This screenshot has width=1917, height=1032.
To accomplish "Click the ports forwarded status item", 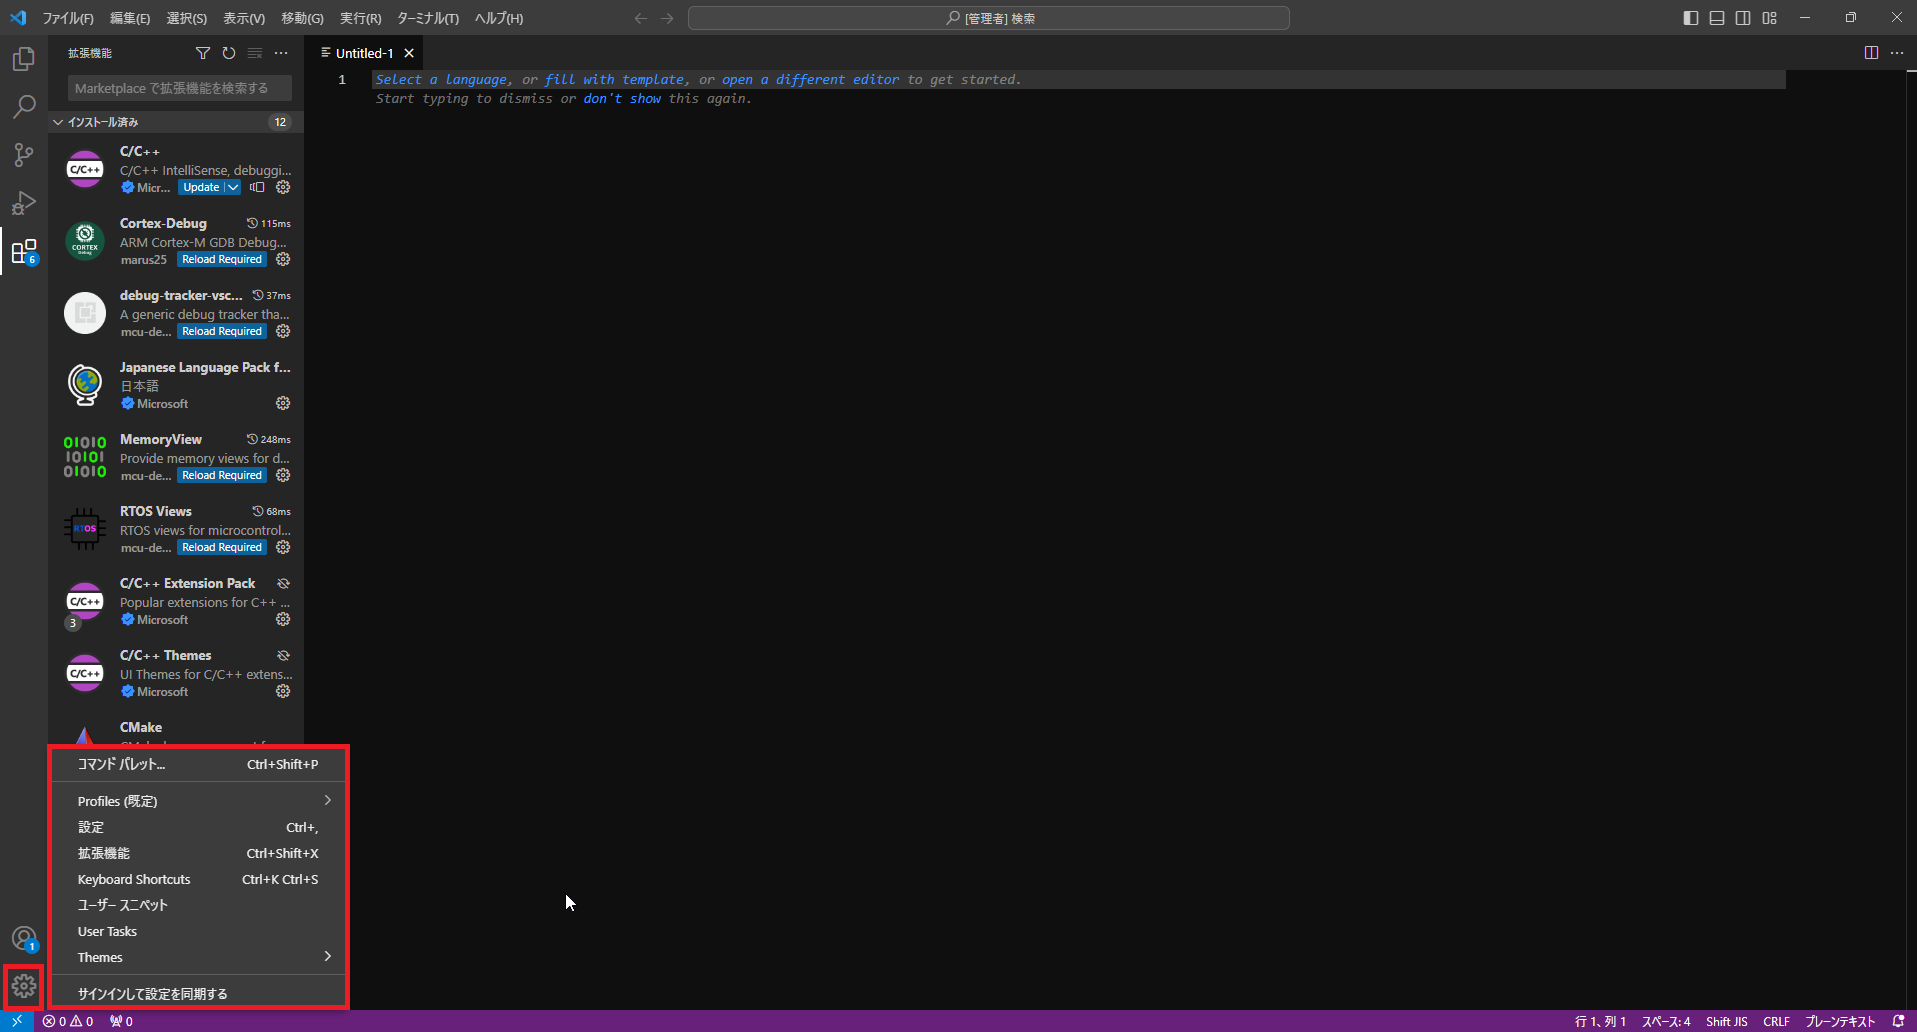I will (121, 1021).
